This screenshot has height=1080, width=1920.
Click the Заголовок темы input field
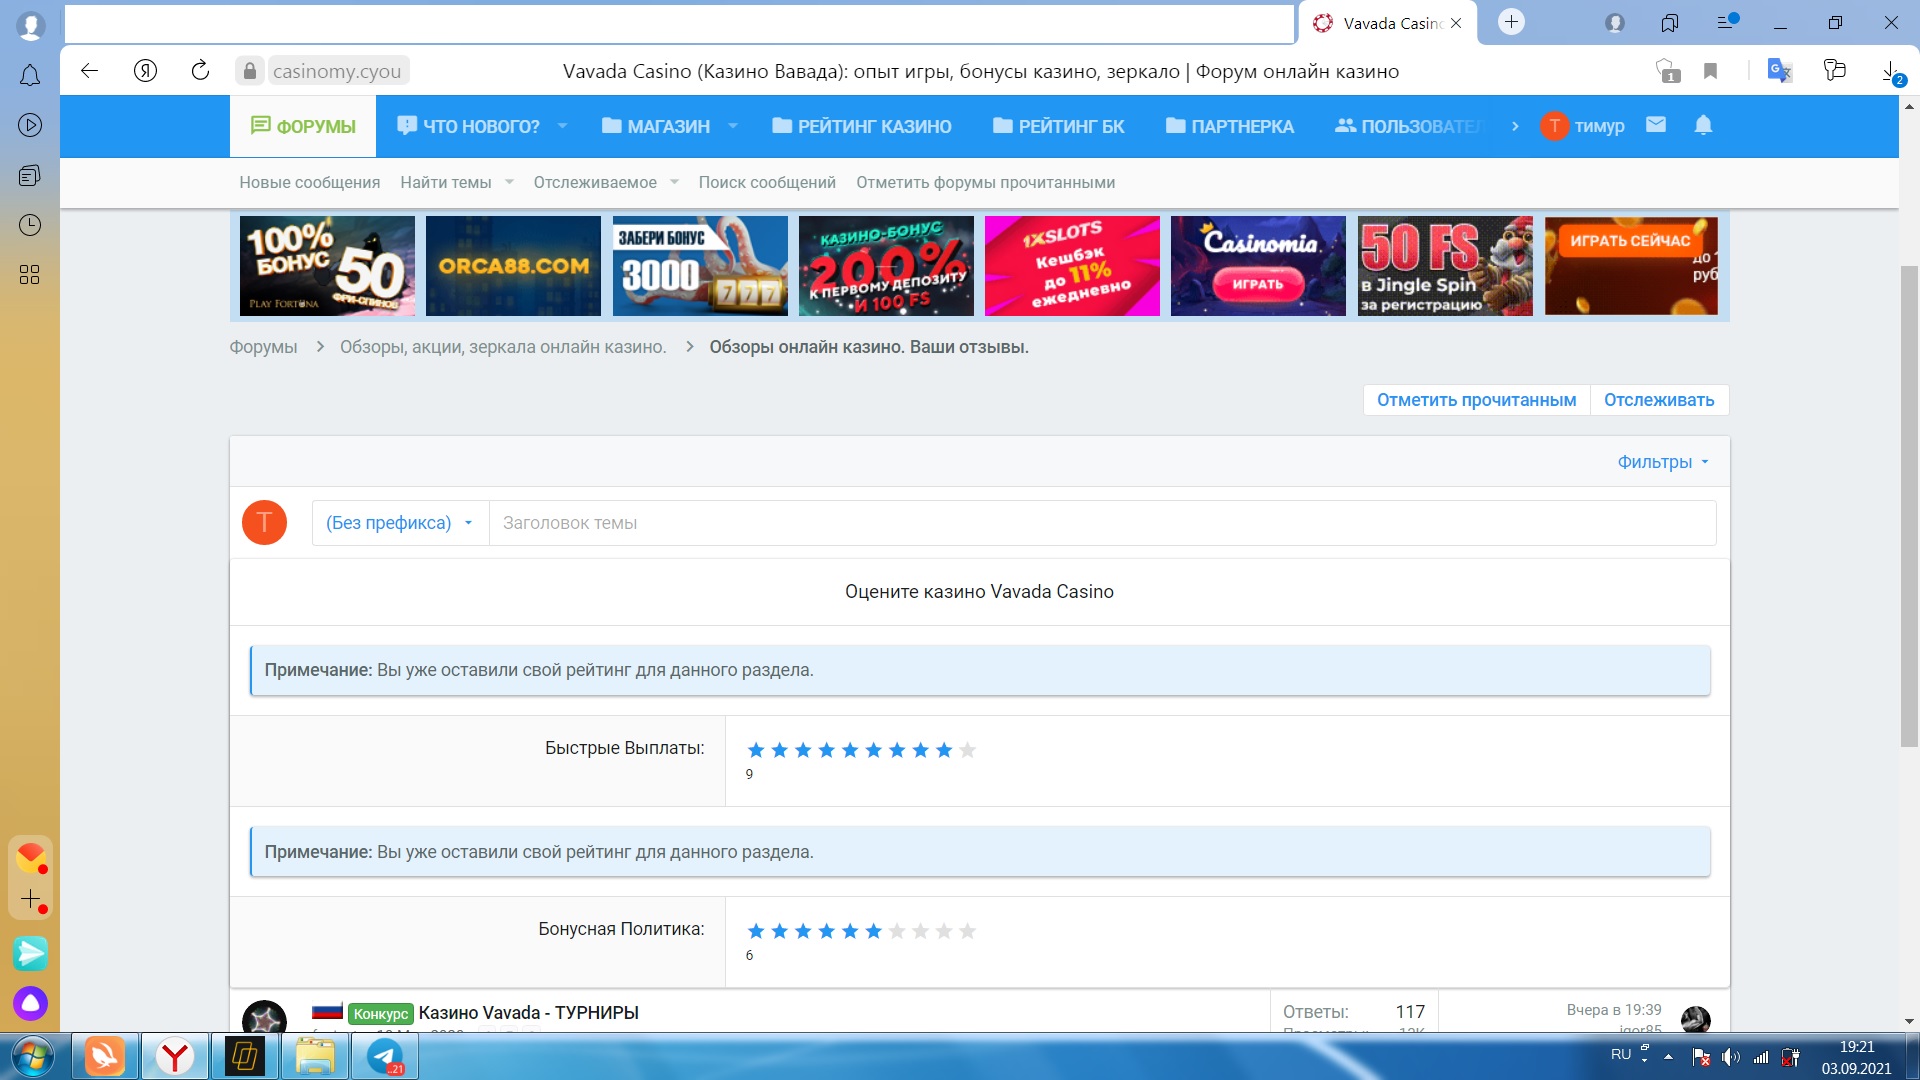click(1102, 523)
